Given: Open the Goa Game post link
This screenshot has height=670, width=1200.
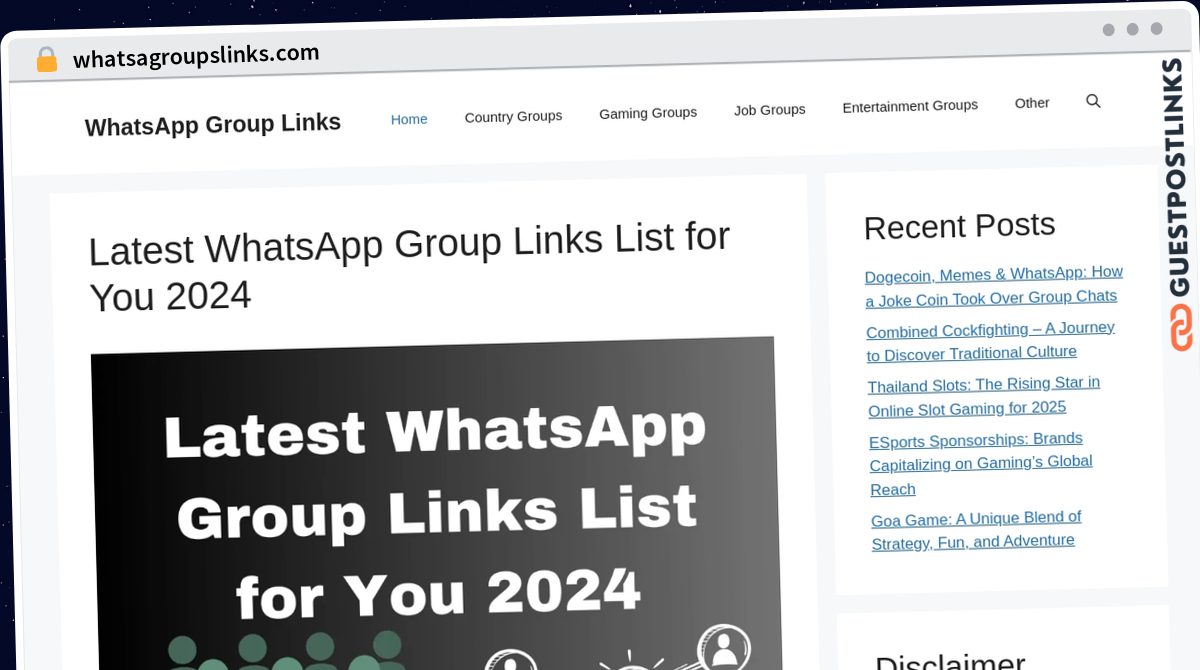Looking at the screenshot, I should pos(976,531).
